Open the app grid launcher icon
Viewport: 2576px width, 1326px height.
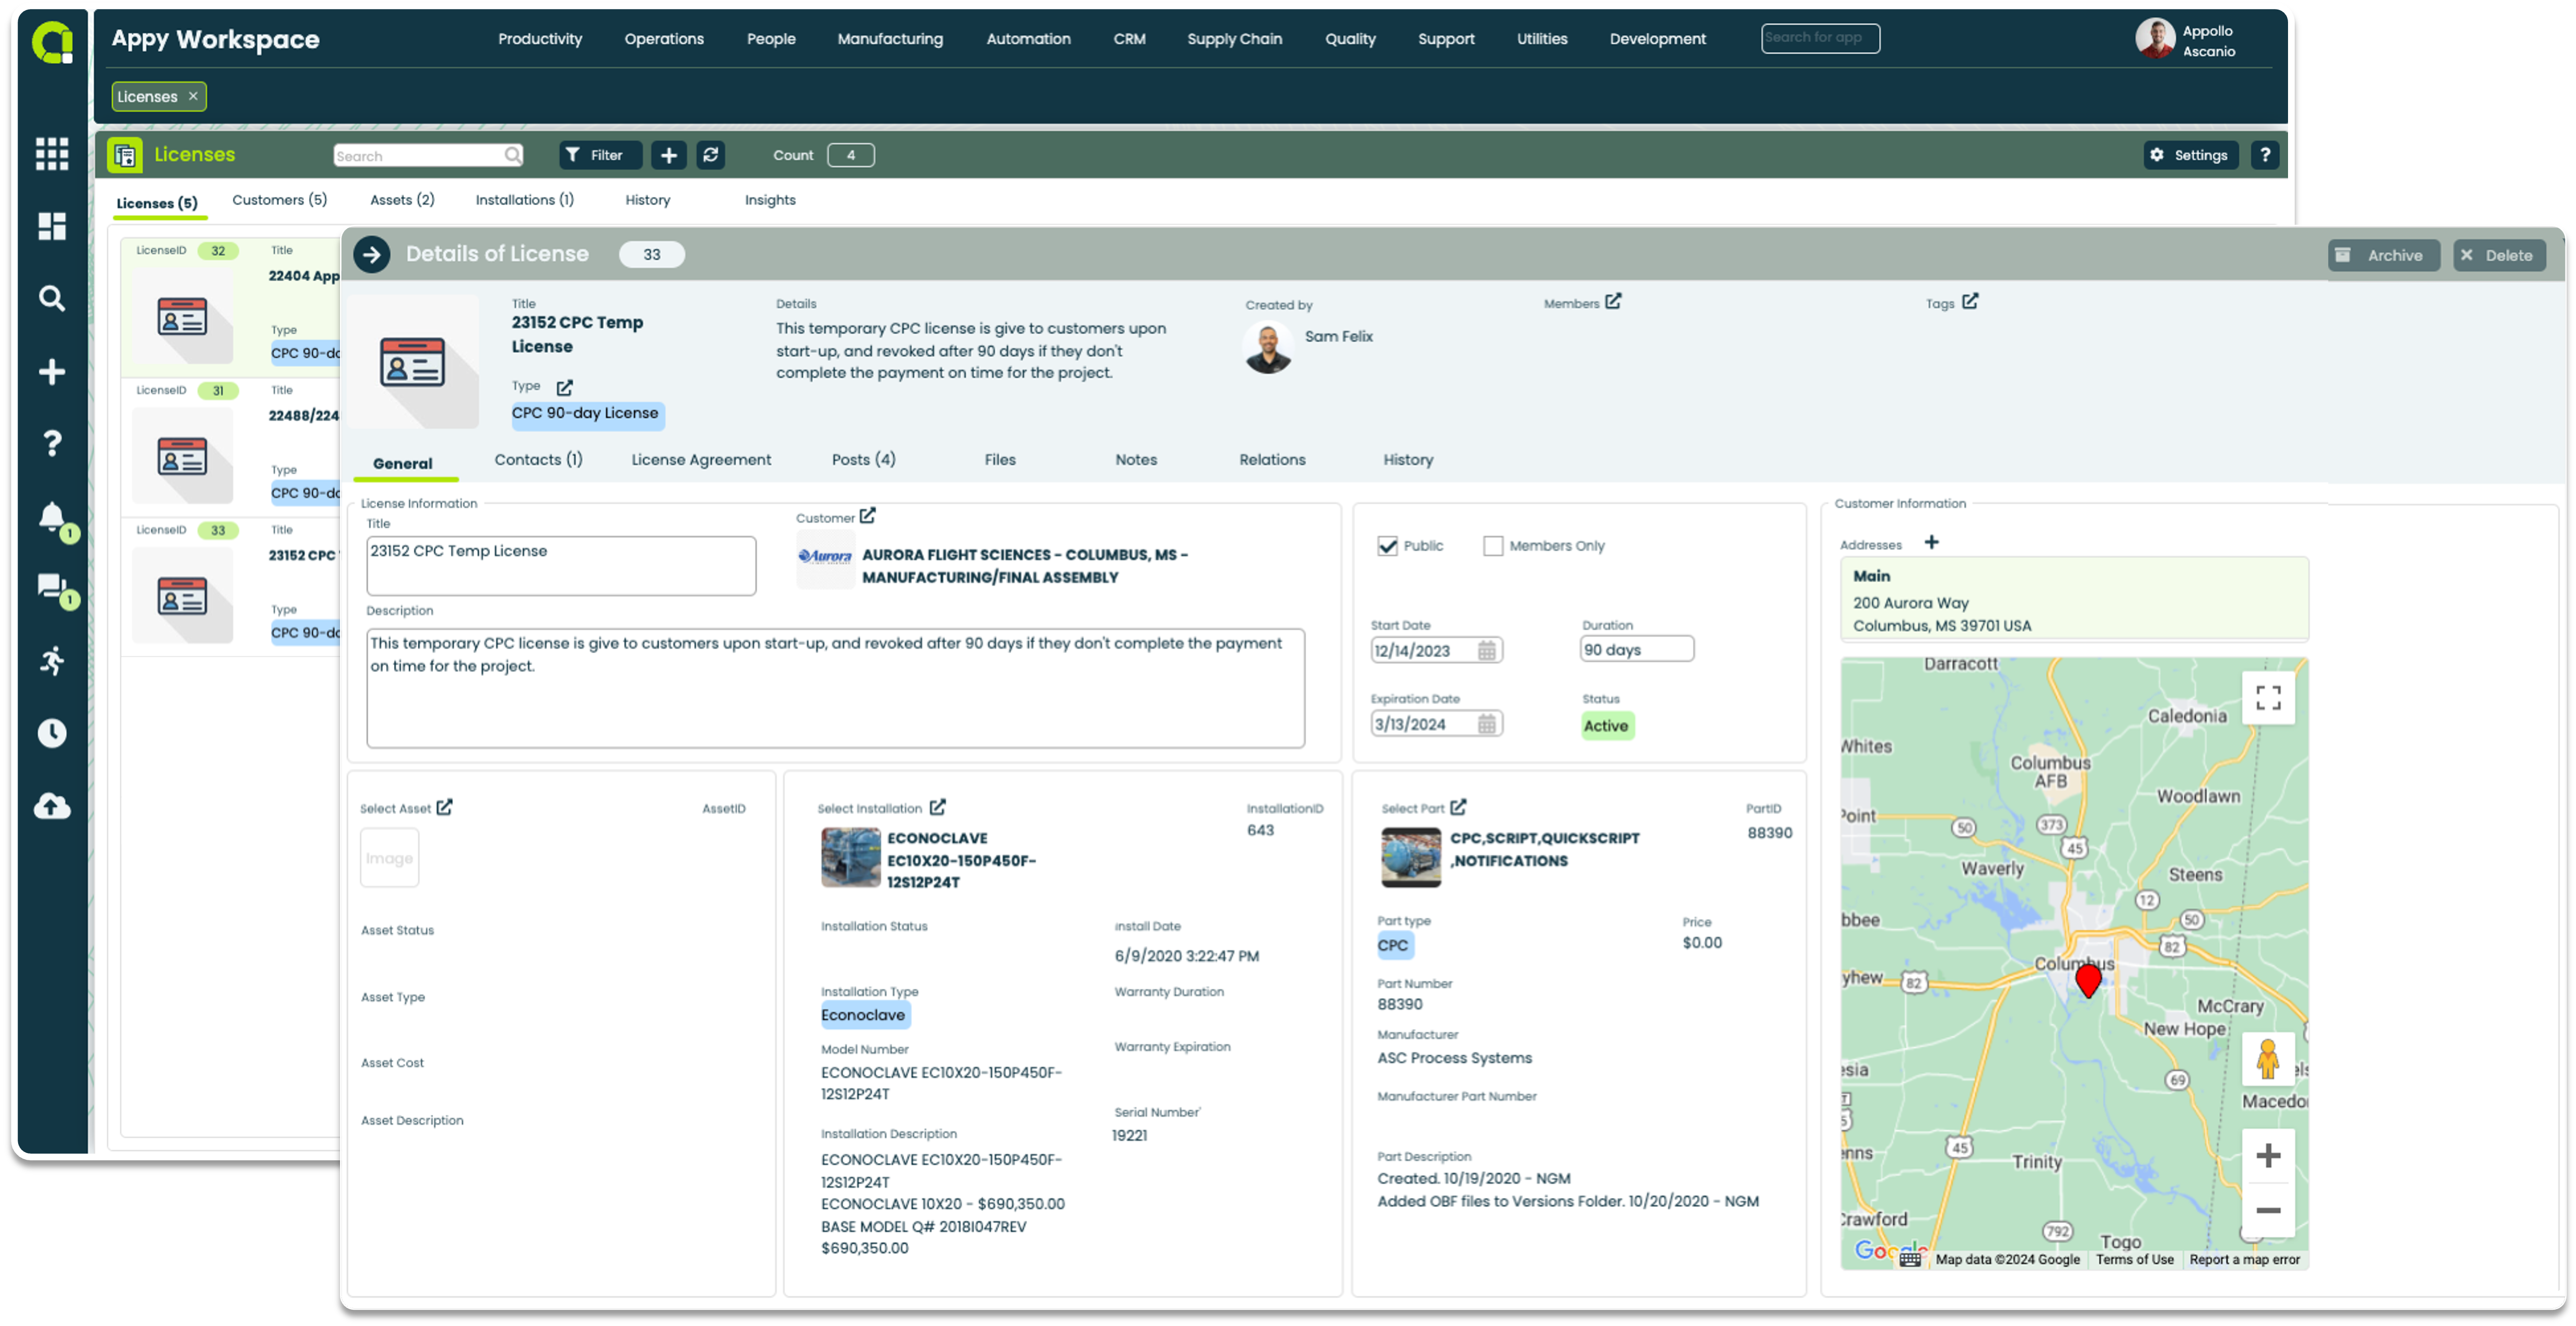pyautogui.click(x=52, y=154)
